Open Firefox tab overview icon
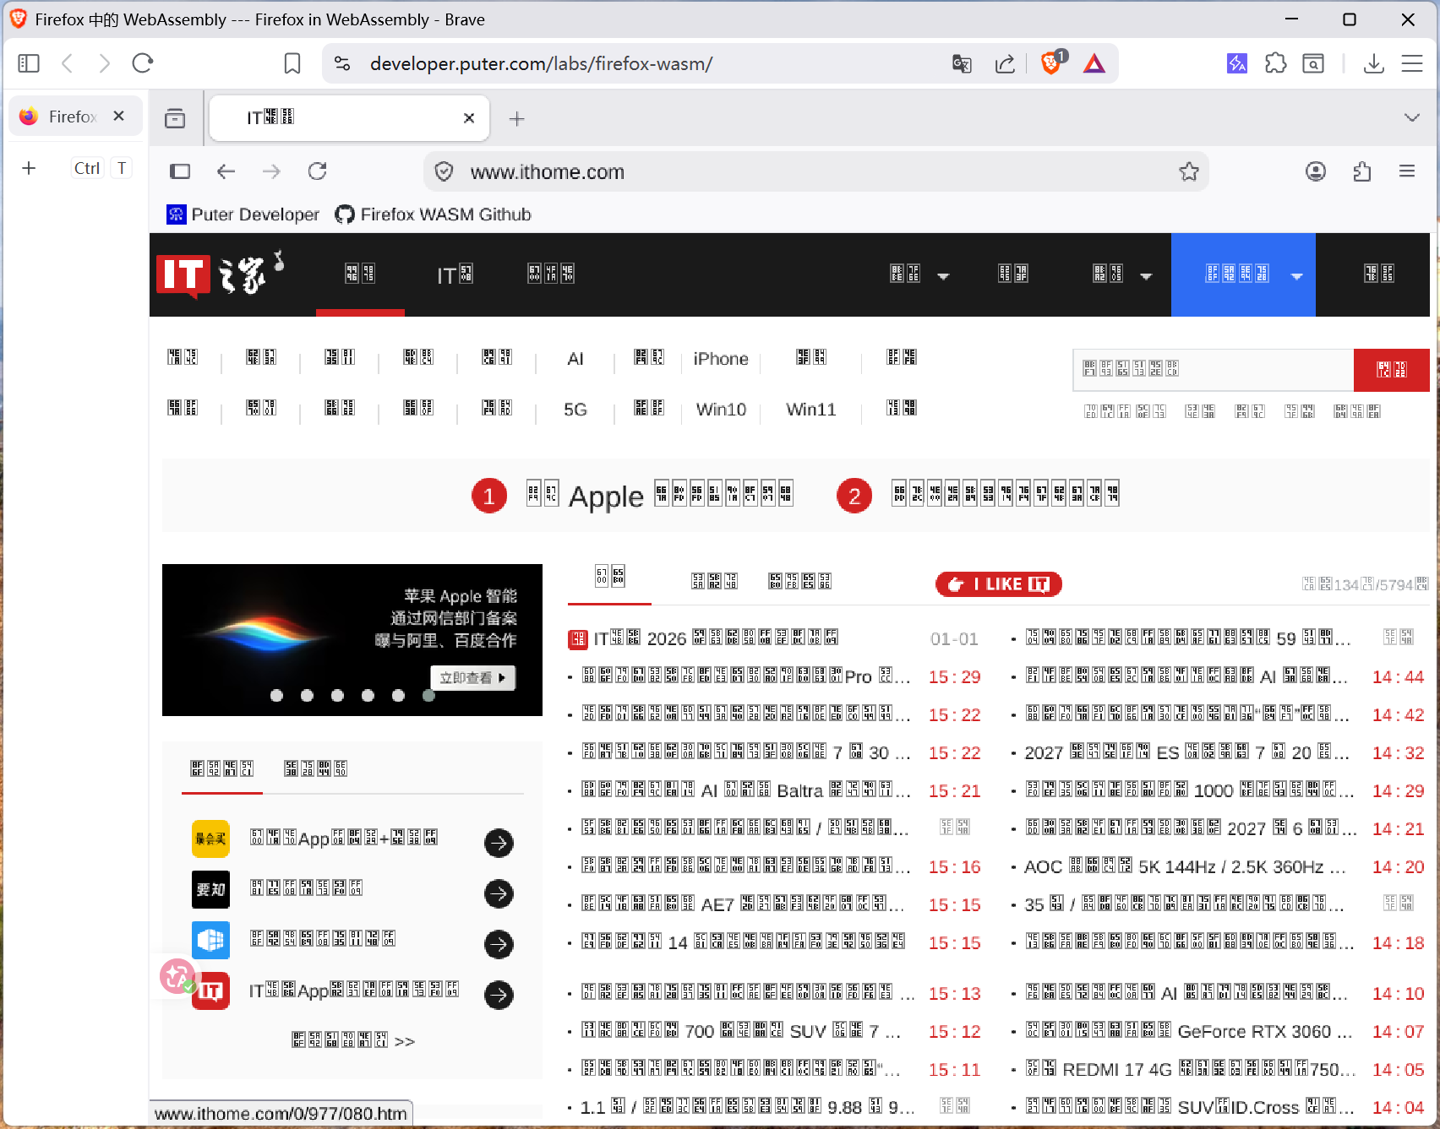 [x=175, y=118]
